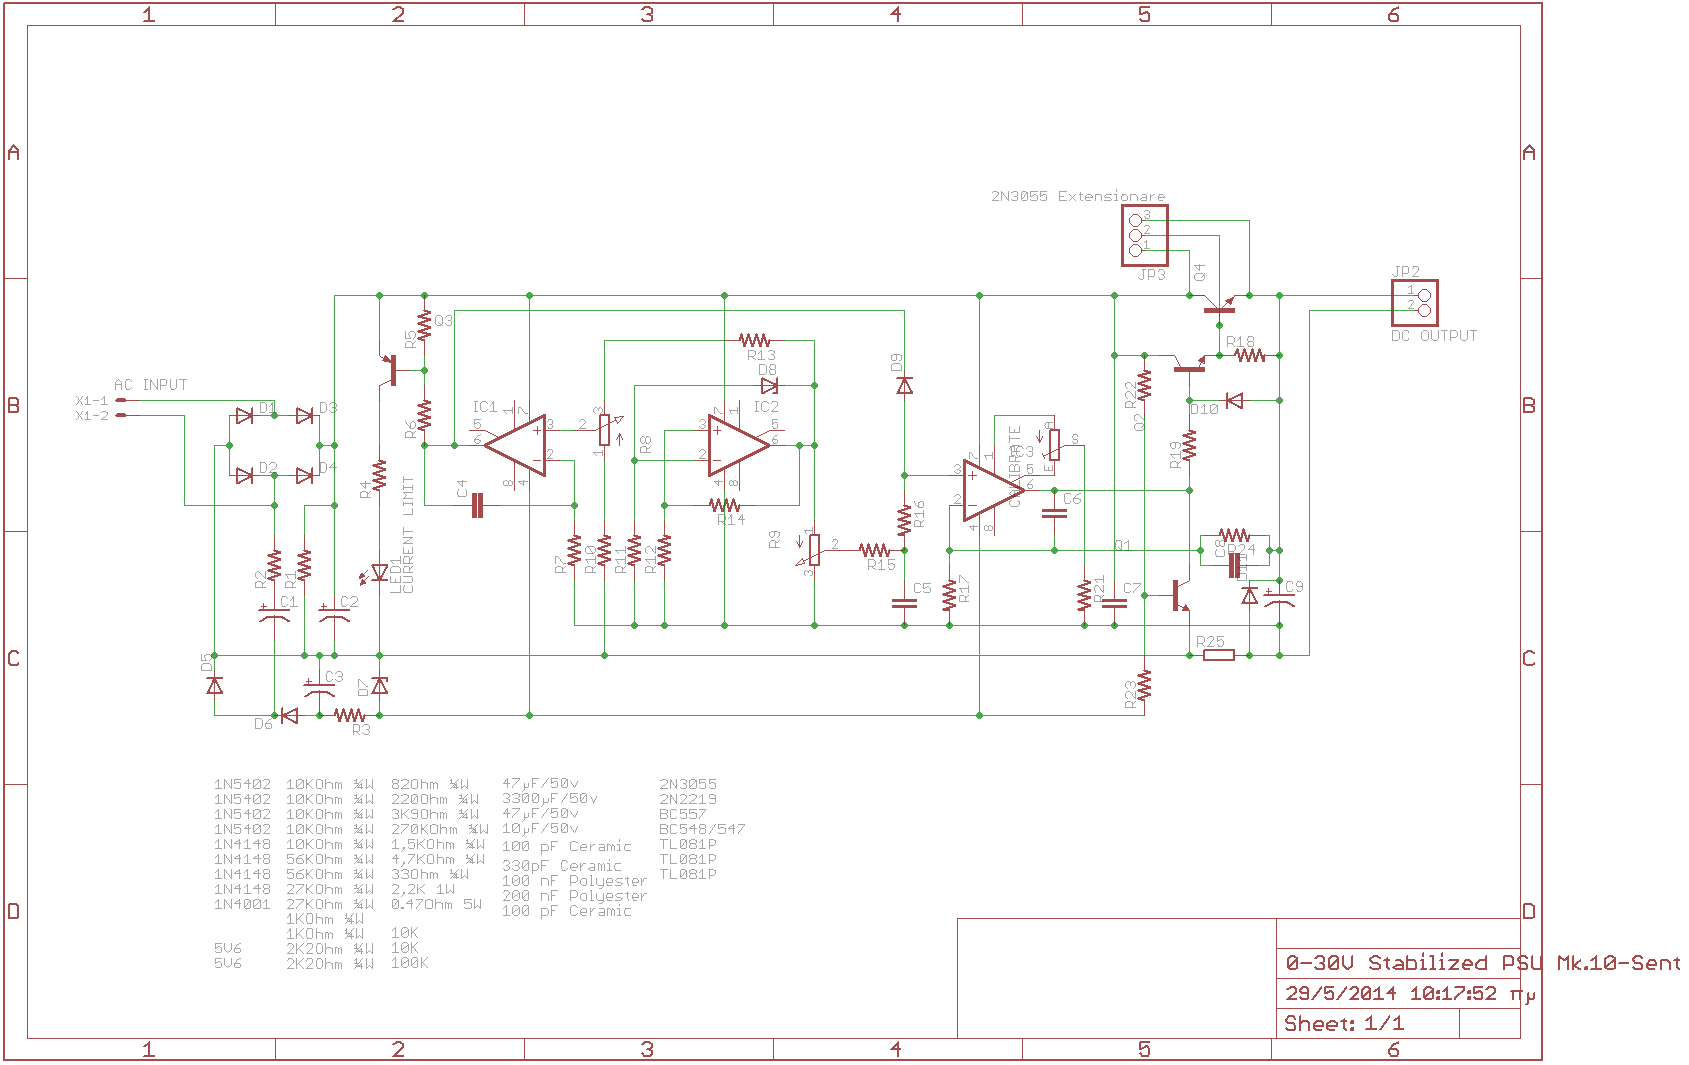Screen dimensions: 1689x1065
Task: Select the JP3 three-pin connector
Action: click(1144, 235)
